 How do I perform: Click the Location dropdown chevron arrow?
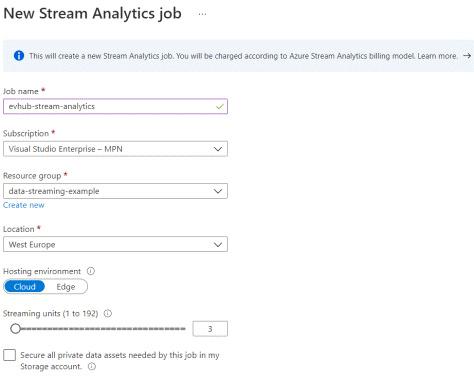pos(218,244)
